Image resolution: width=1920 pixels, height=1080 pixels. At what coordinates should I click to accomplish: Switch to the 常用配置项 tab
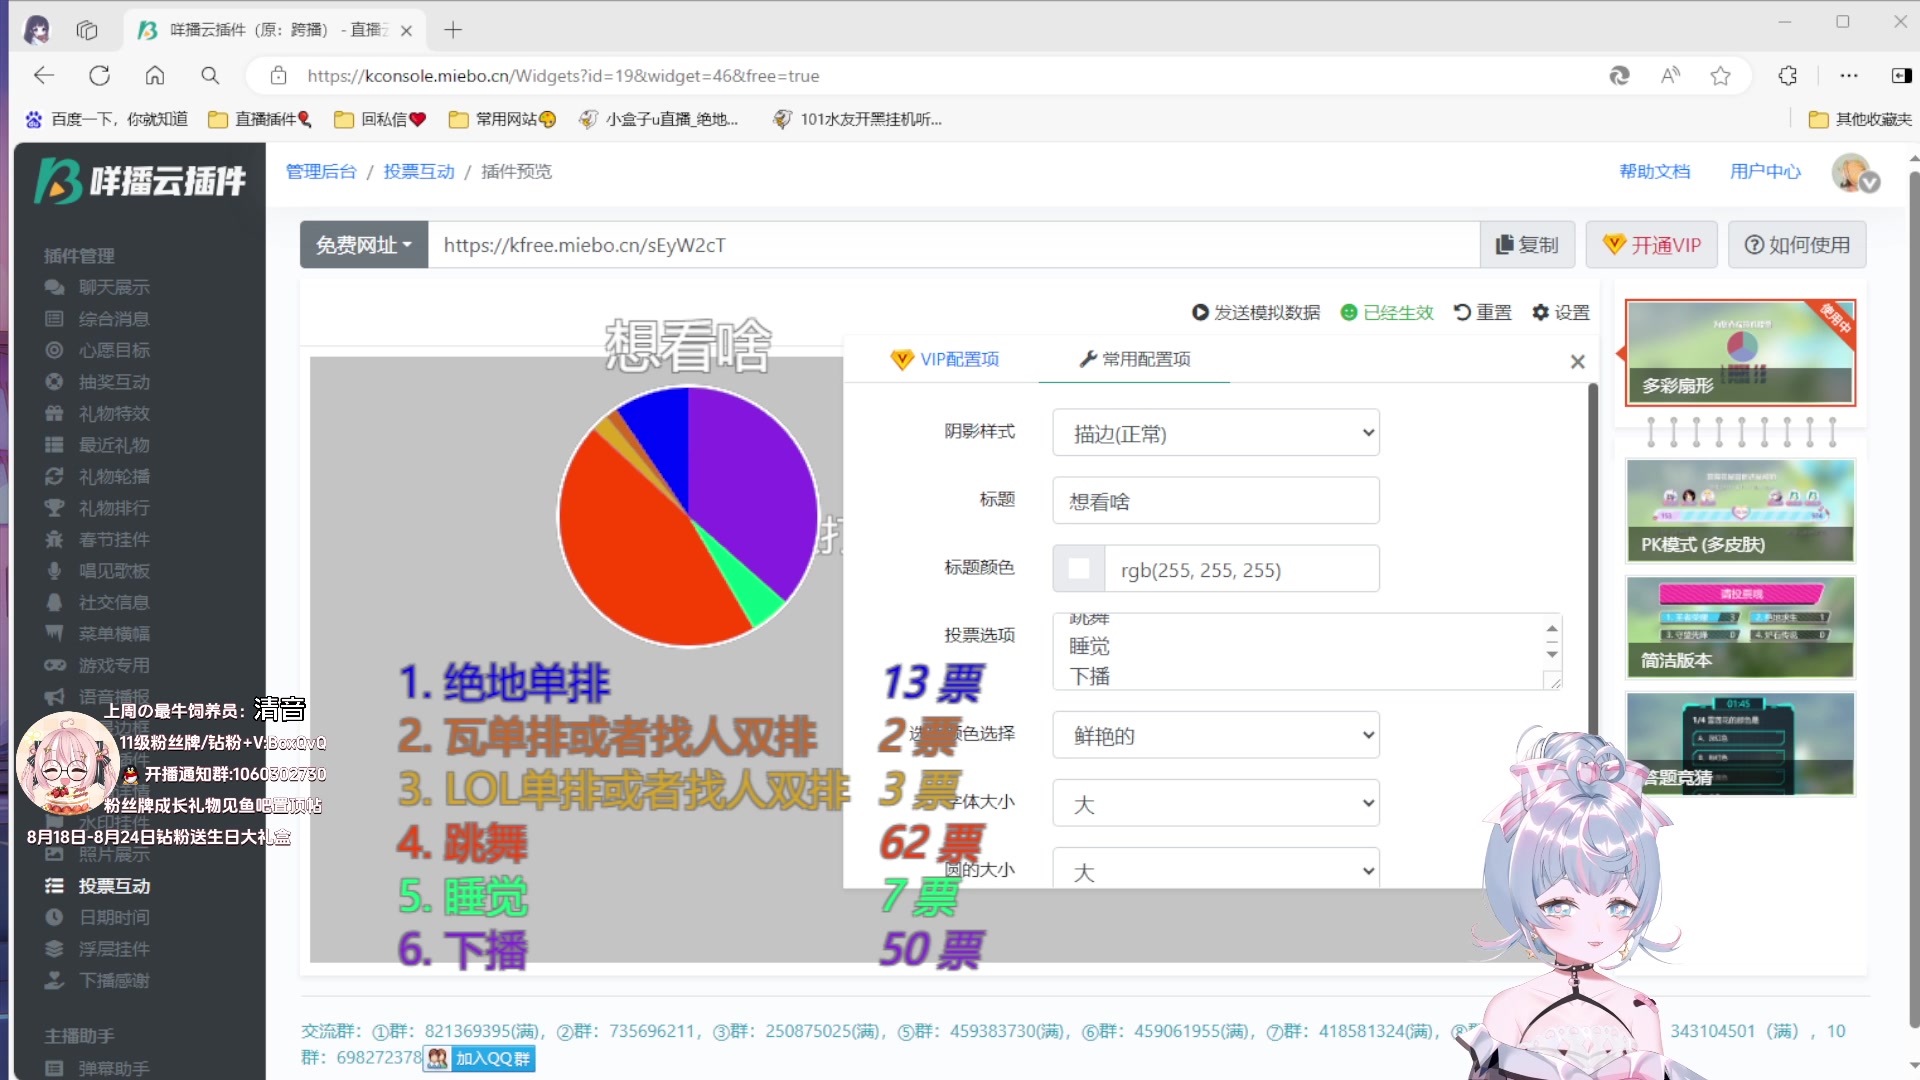(1133, 359)
